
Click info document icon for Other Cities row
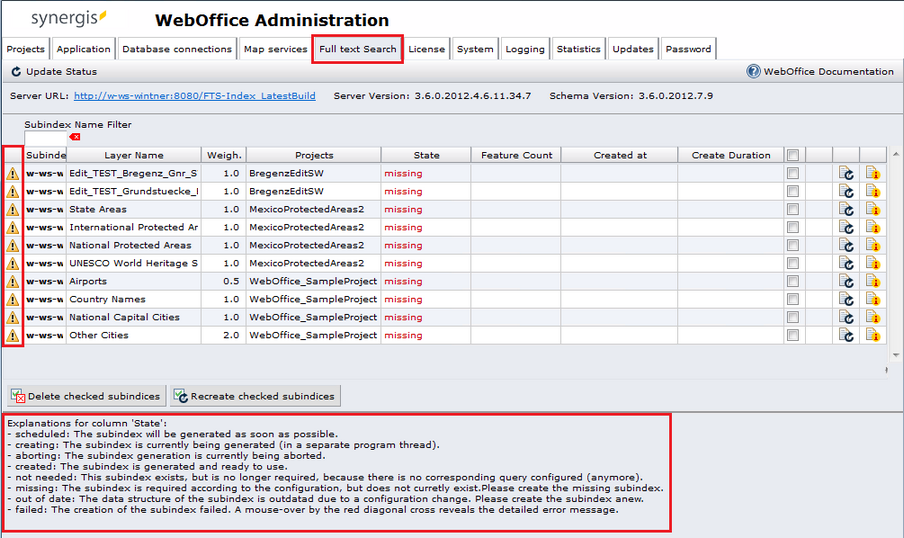click(x=872, y=335)
